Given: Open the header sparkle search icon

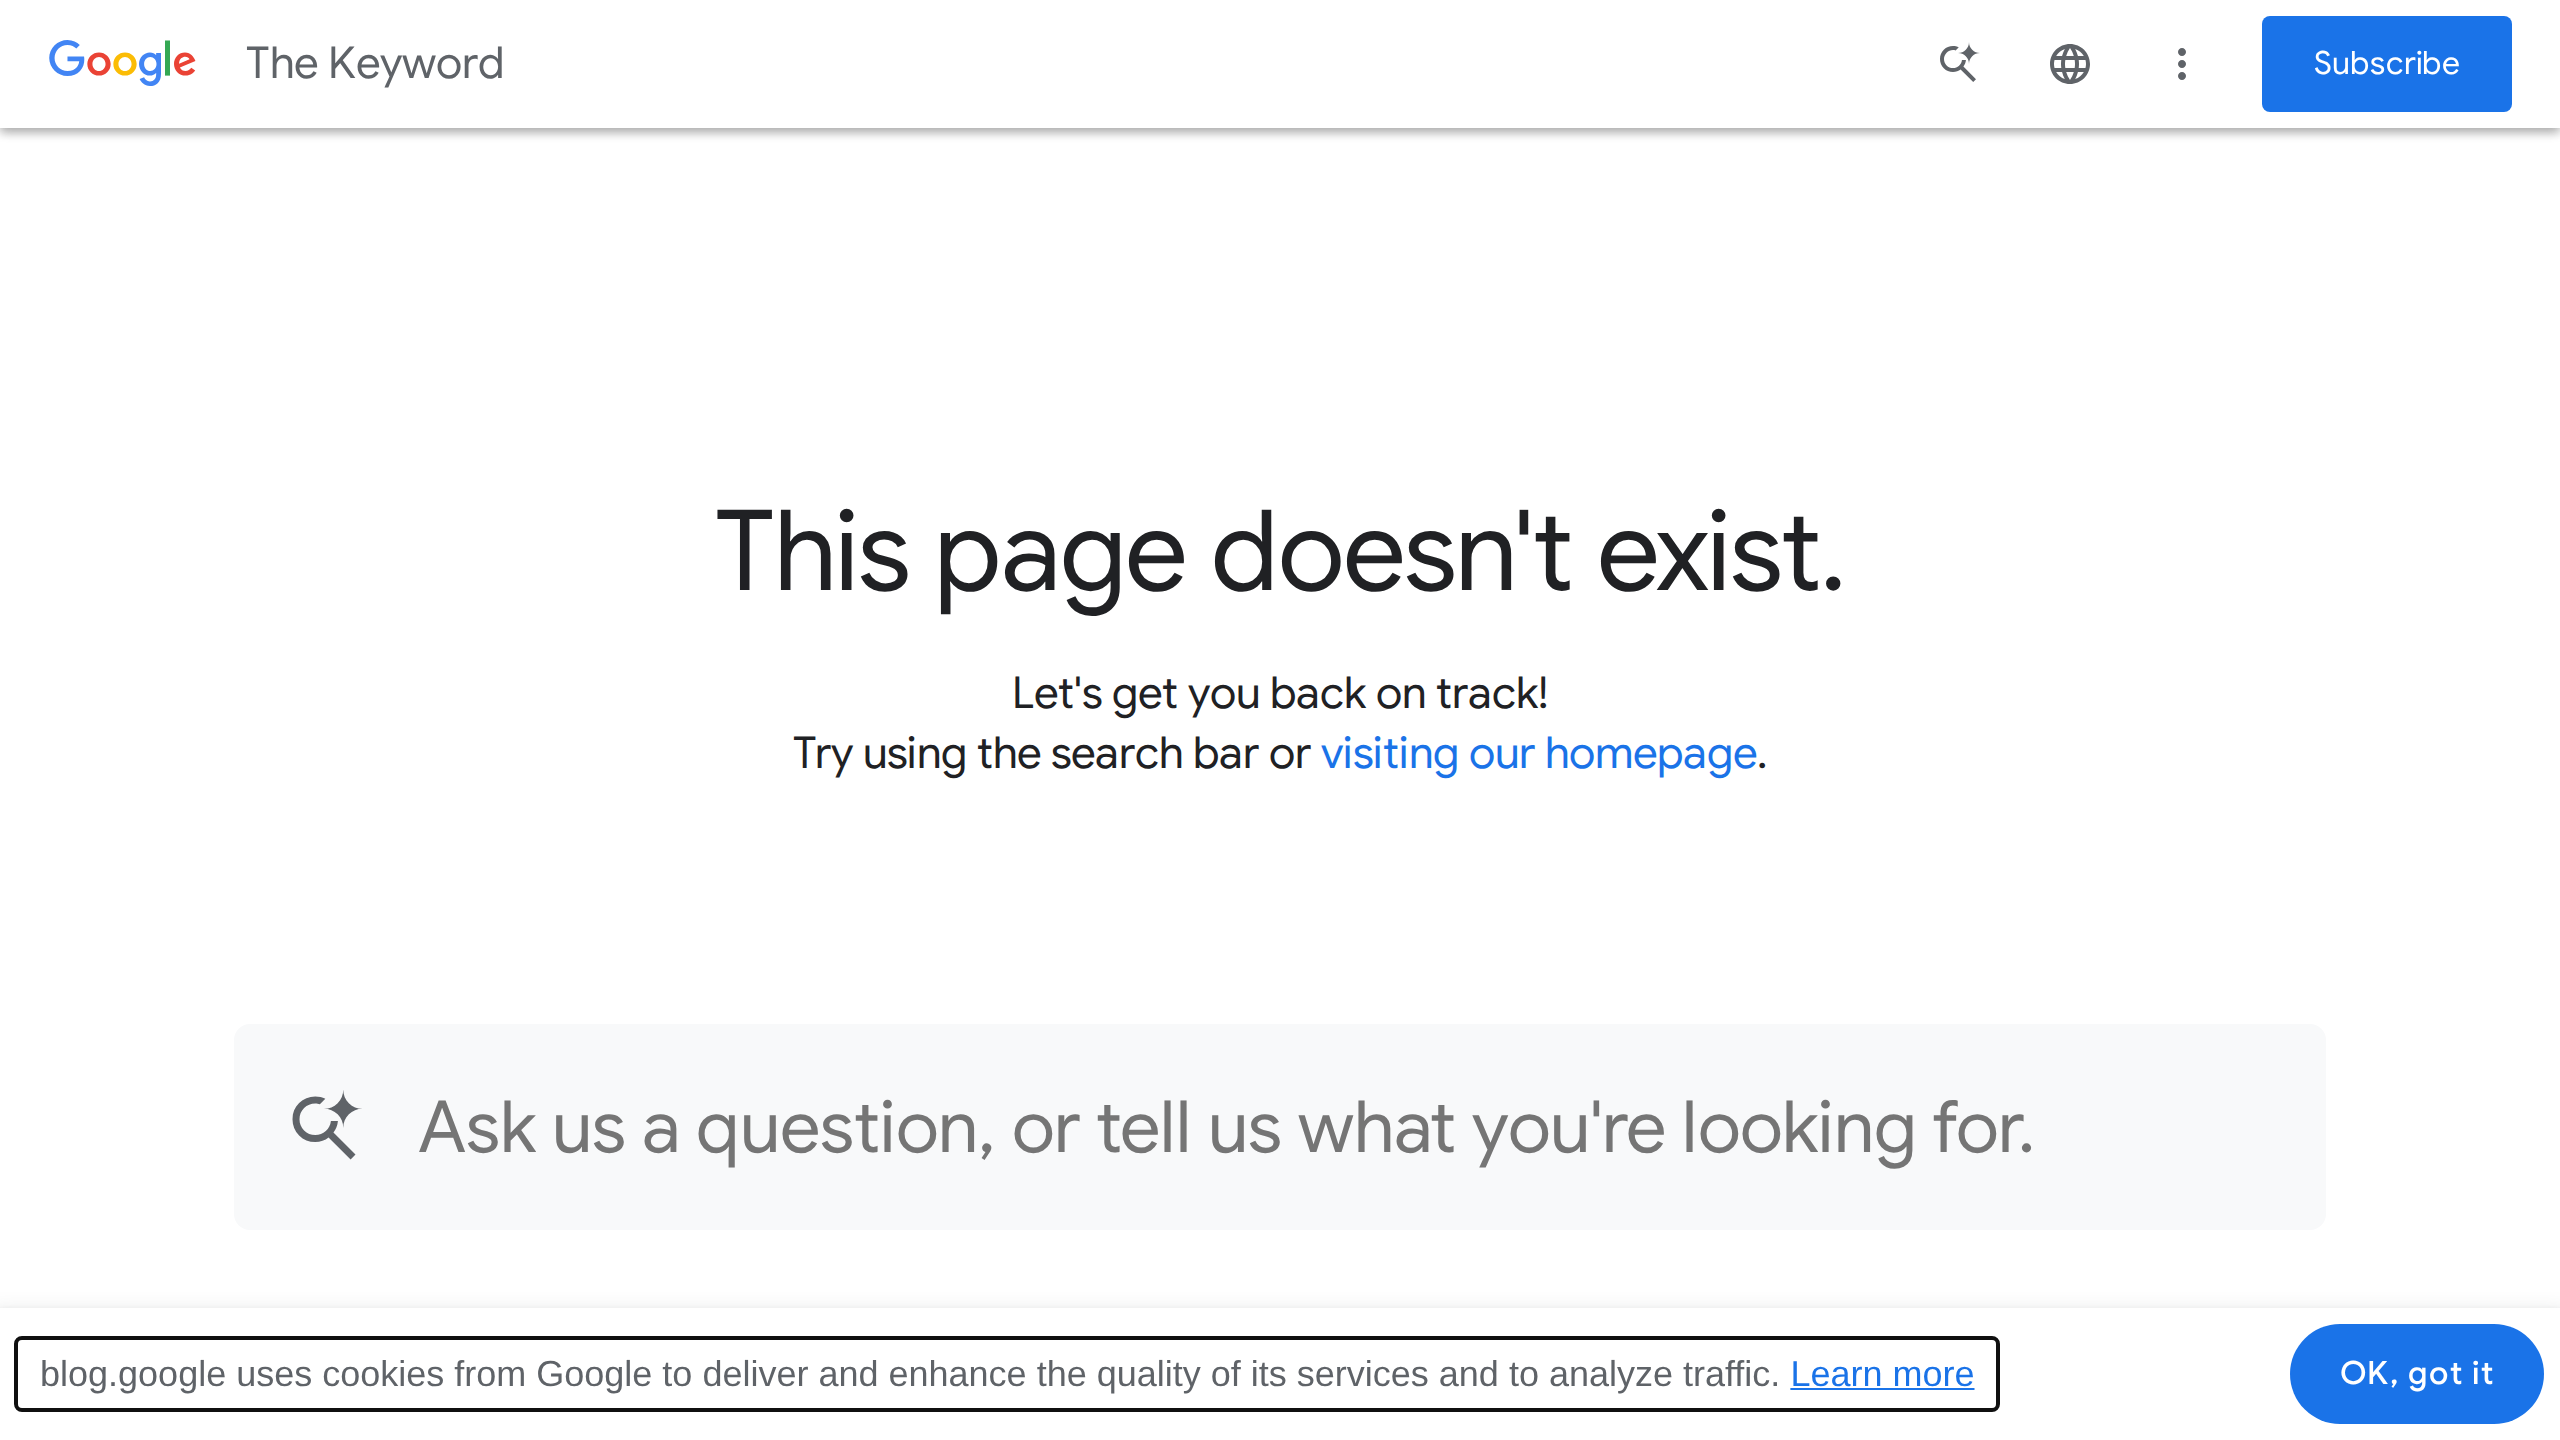Looking at the screenshot, I should click(1958, 64).
